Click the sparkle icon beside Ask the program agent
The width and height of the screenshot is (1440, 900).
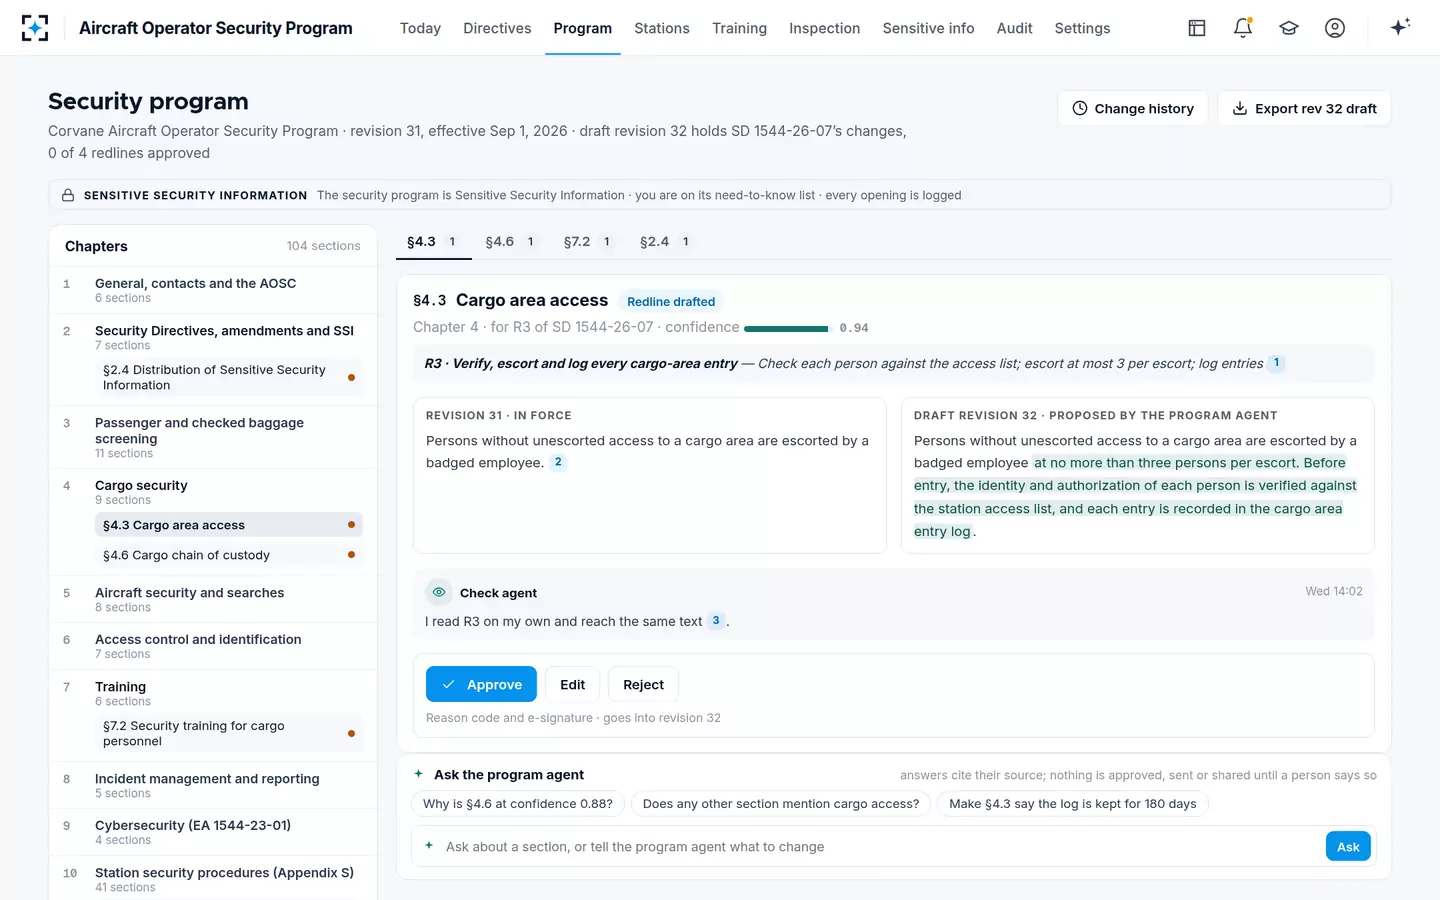pos(419,774)
